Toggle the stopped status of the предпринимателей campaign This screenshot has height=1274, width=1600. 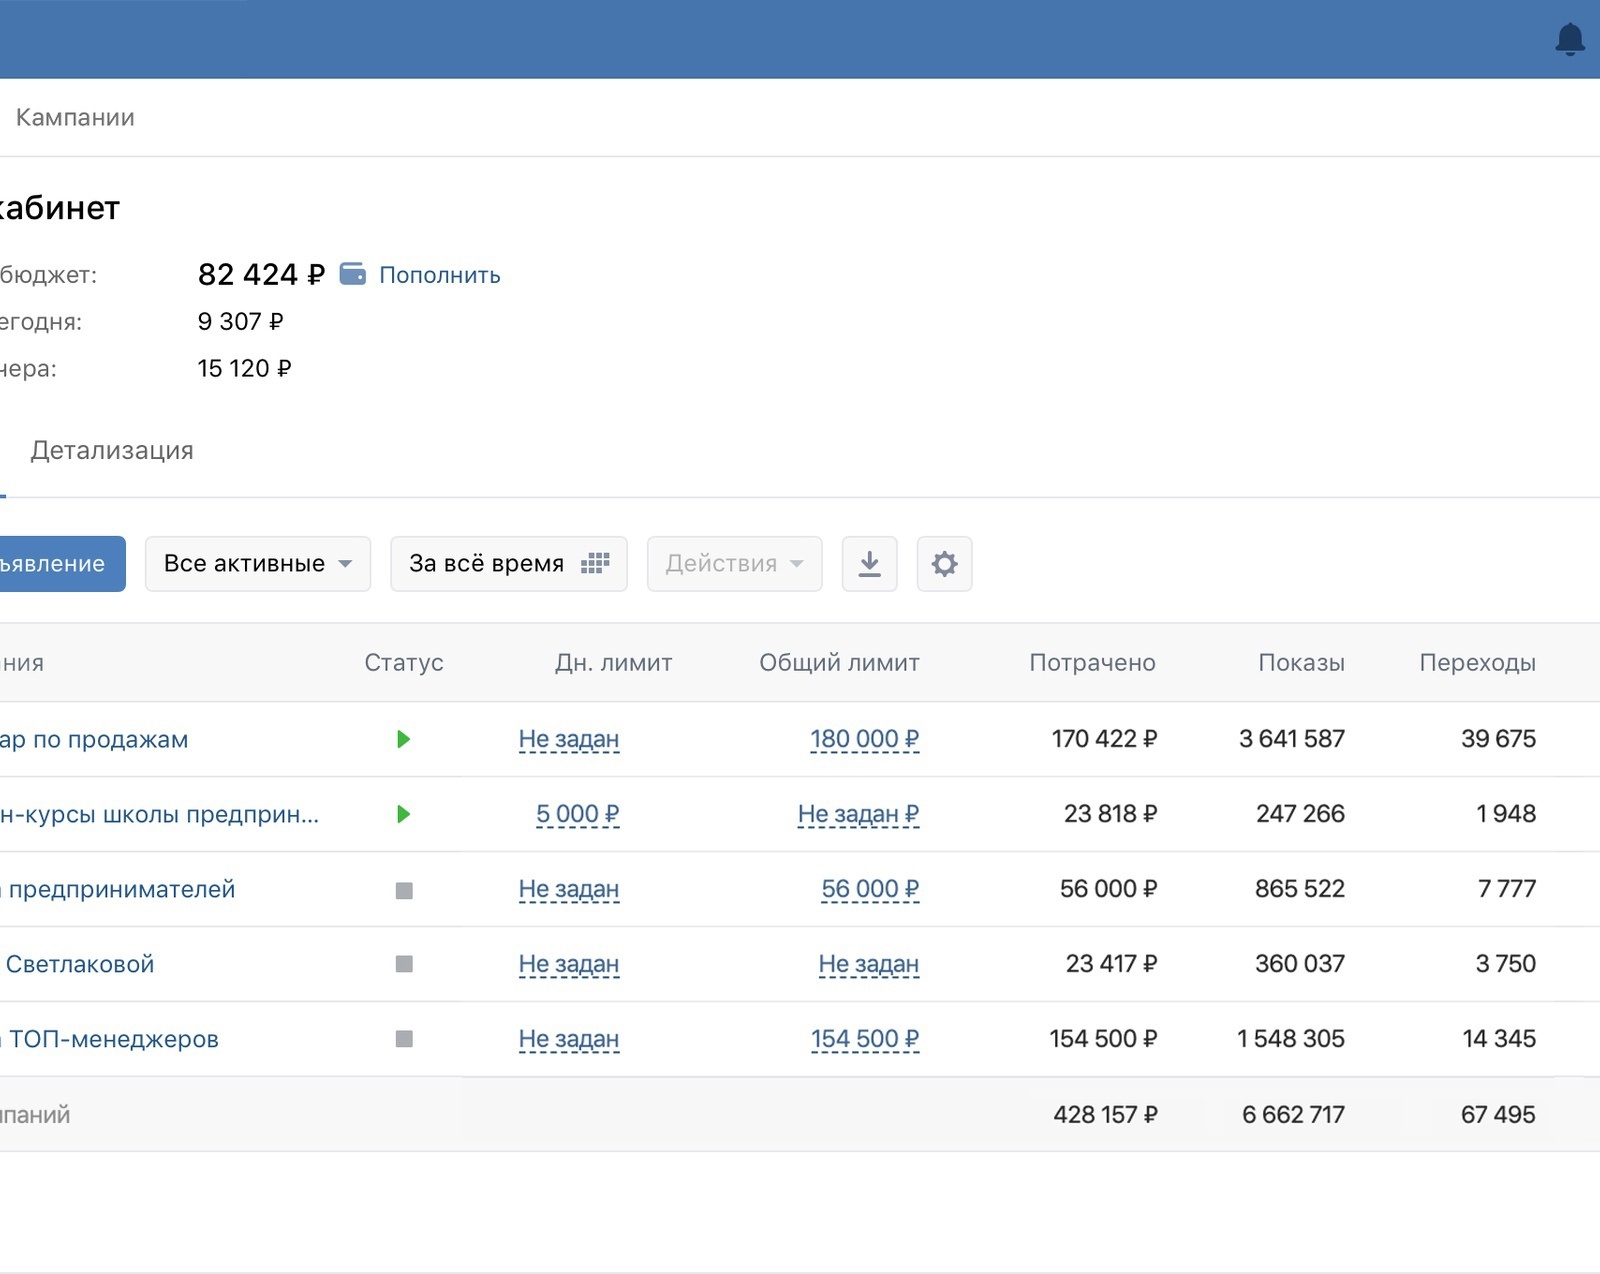point(404,890)
